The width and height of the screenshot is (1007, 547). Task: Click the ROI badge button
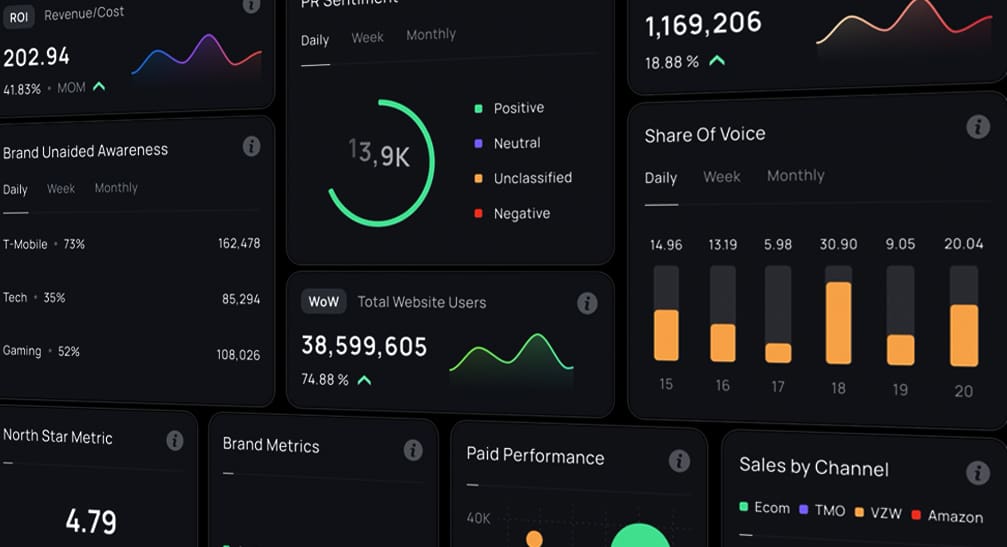(19, 14)
